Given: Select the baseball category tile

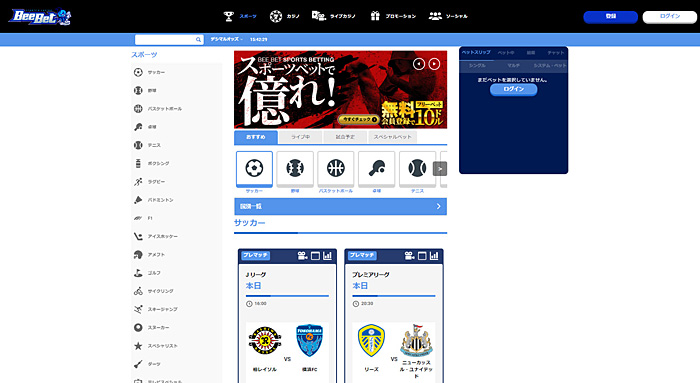Looking at the screenshot, I should tap(295, 169).
